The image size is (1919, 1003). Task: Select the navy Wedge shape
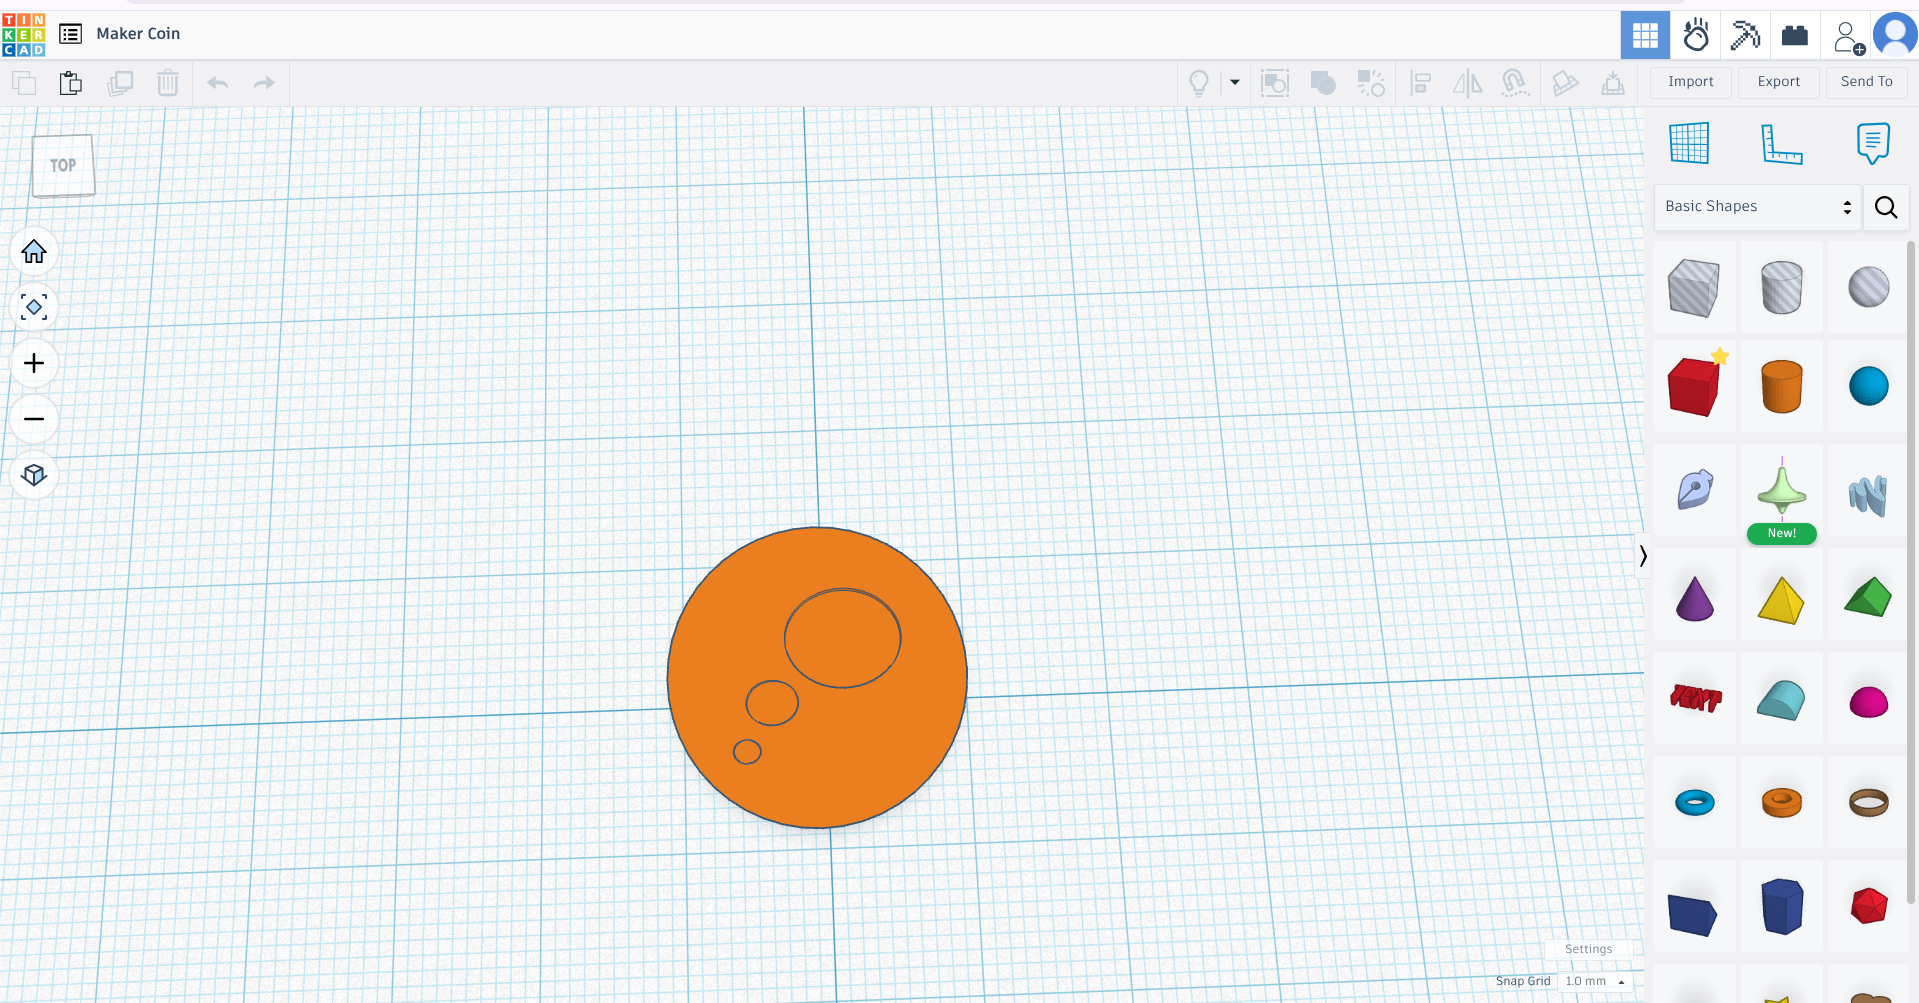(x=1694, y=913)
